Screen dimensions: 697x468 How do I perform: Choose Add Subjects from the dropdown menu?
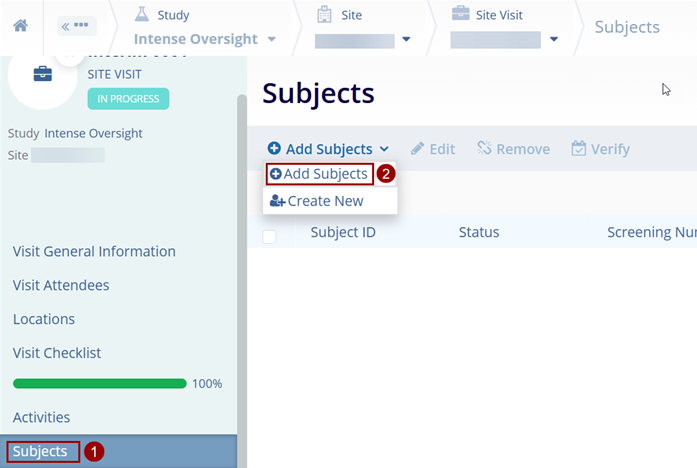pyautogui.click(x=319, y=174)
